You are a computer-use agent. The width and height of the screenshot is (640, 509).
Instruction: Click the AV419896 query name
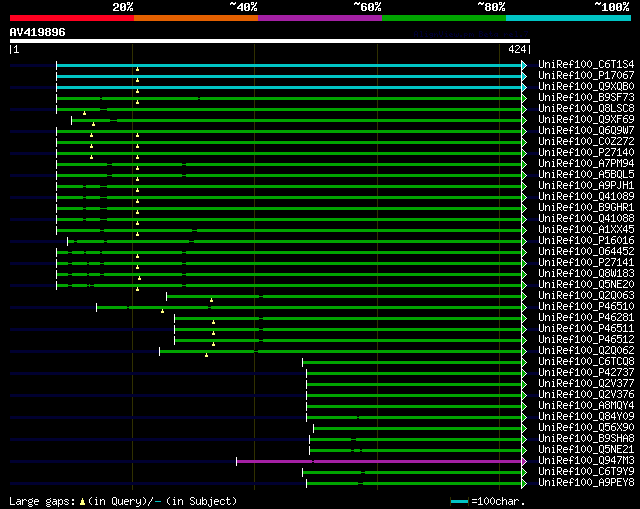coord(38,32)
